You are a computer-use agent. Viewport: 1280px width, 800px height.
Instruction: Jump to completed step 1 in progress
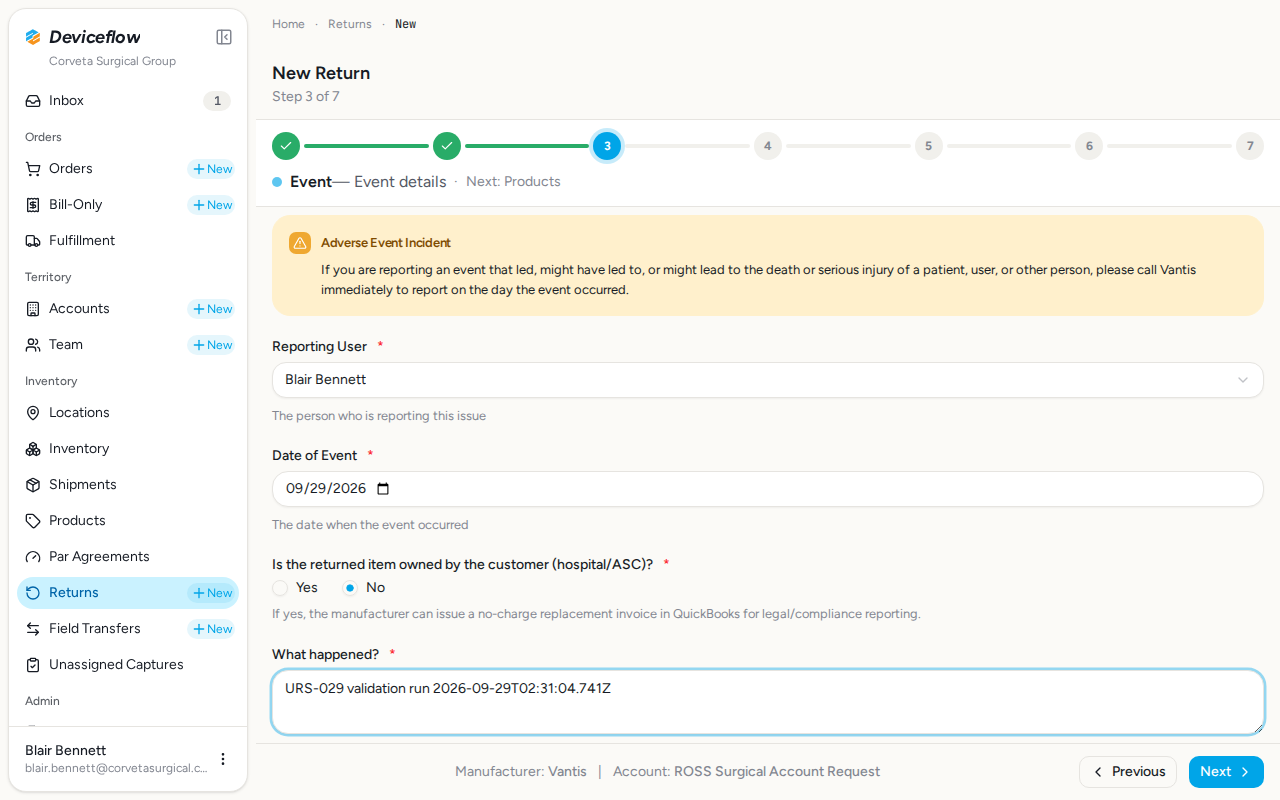[x=286, y=146]
